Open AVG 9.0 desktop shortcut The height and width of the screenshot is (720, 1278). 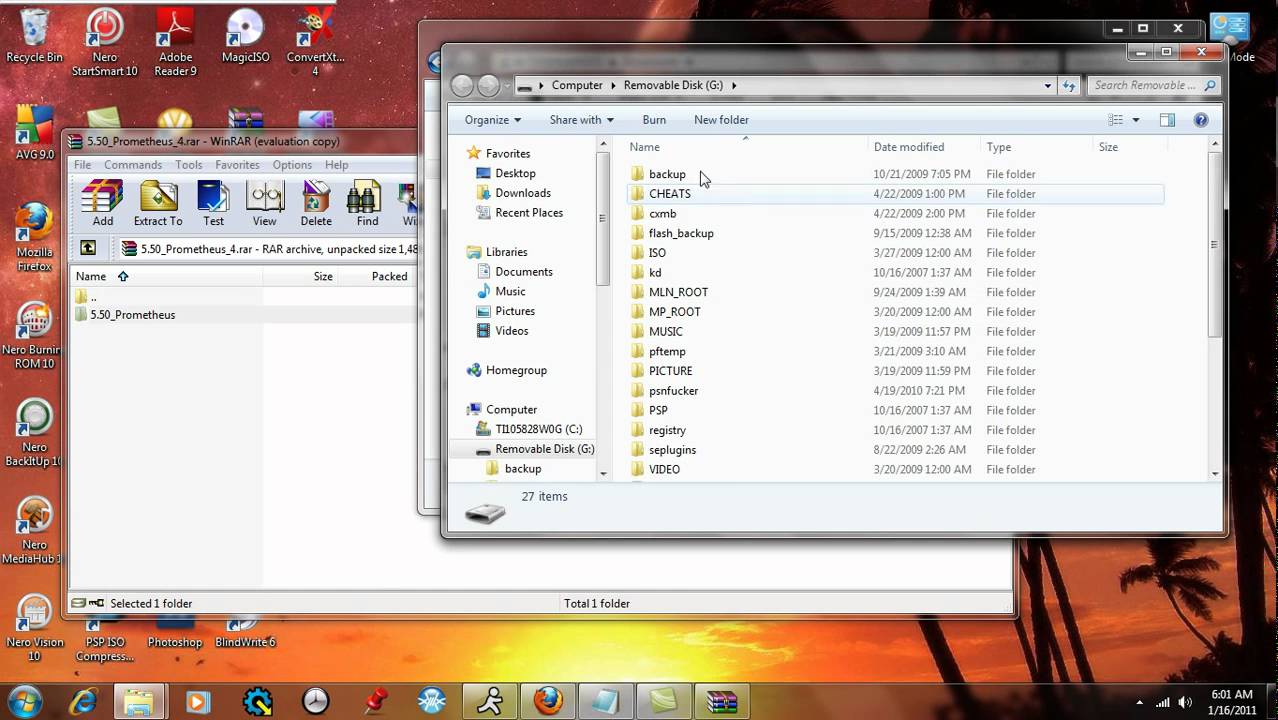34,133
